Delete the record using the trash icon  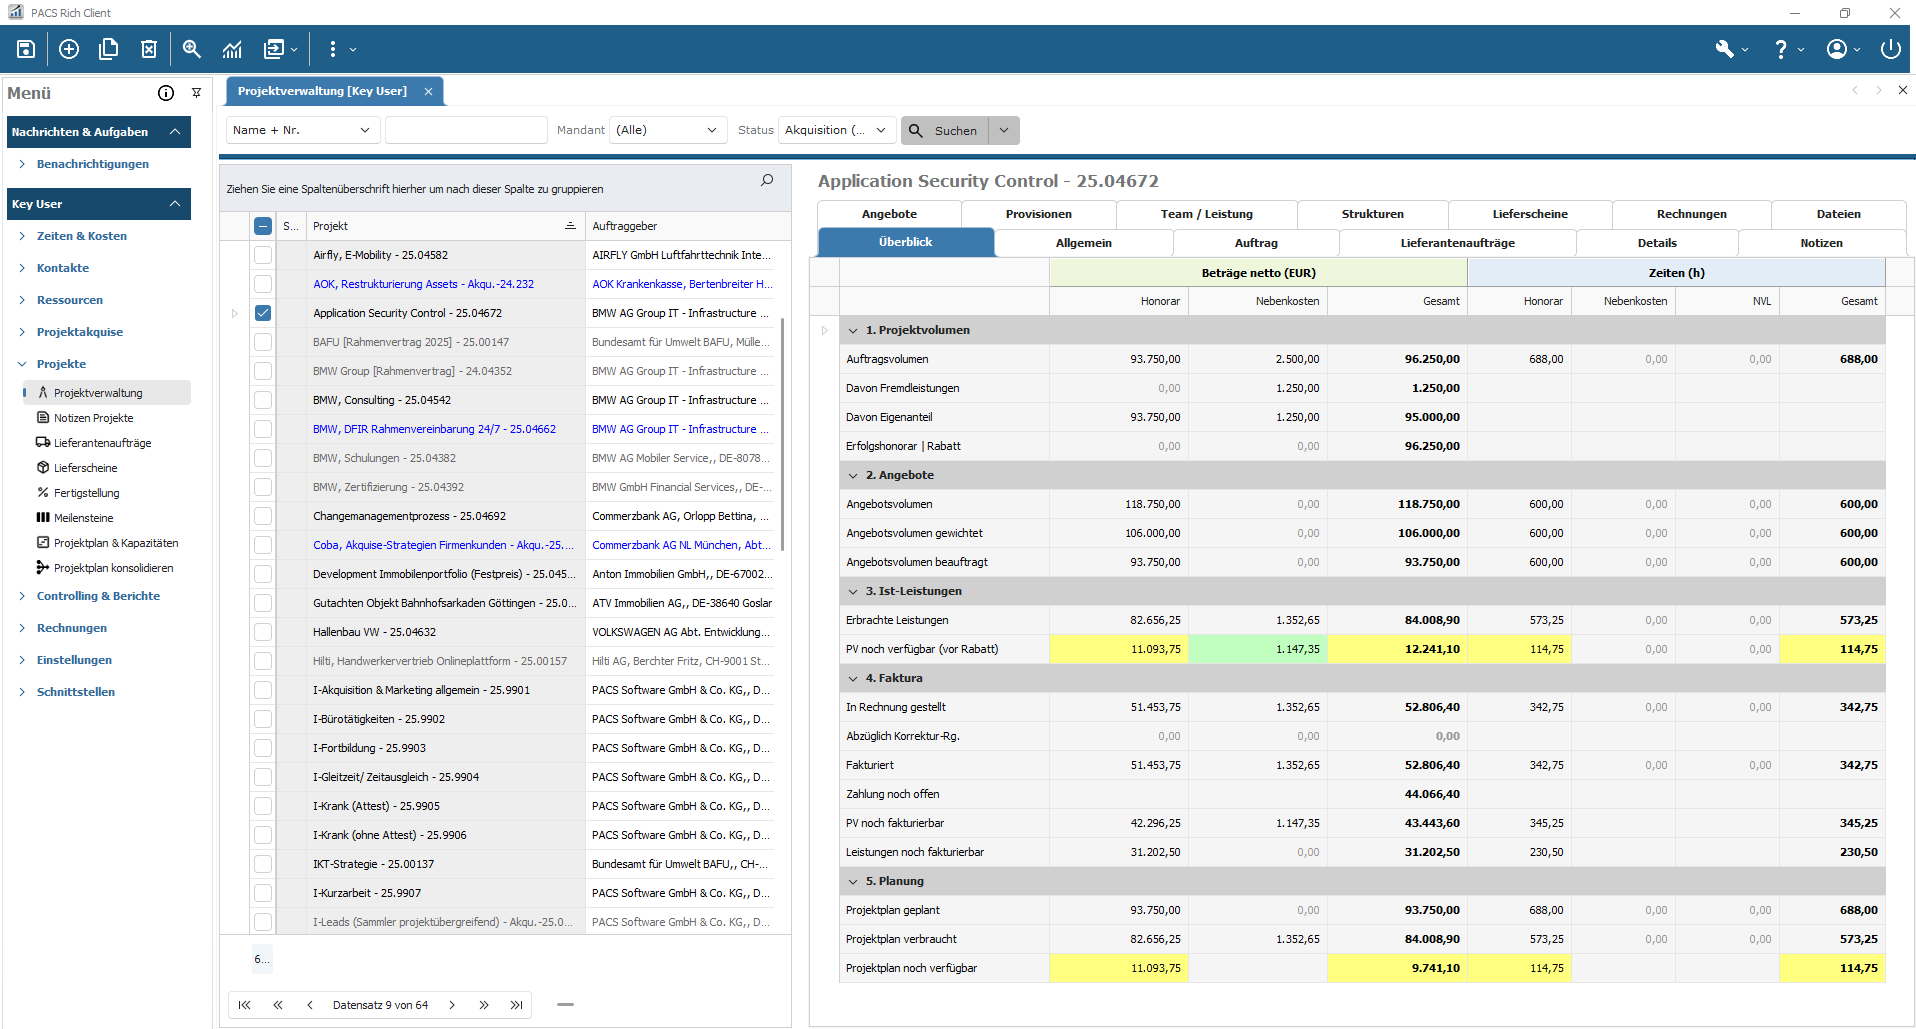pos(149,48)
